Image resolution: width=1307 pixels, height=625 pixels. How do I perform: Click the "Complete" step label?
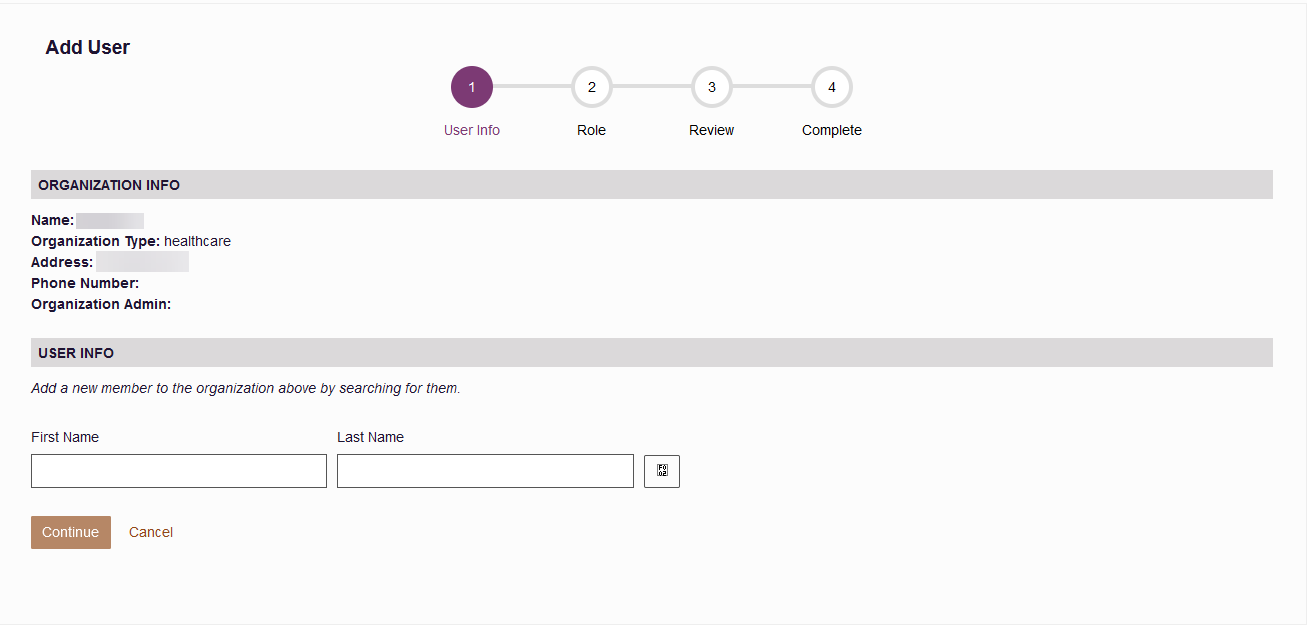832,130
